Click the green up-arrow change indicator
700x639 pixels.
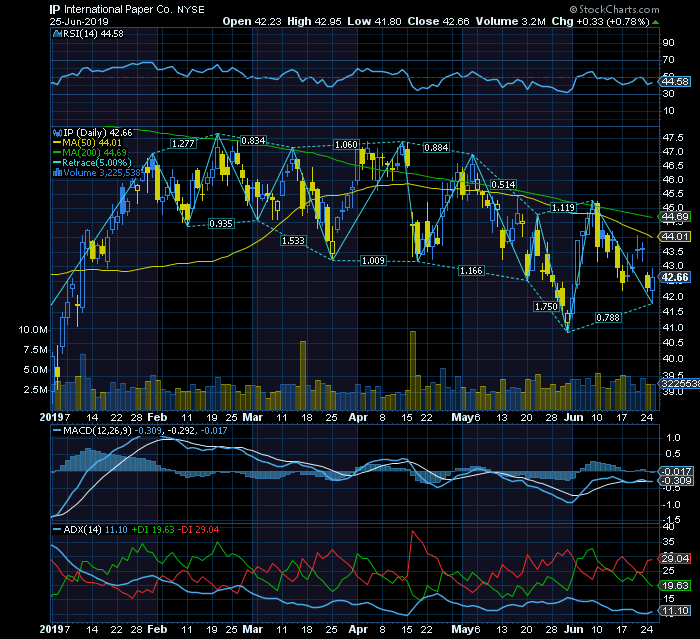point(655,22)
